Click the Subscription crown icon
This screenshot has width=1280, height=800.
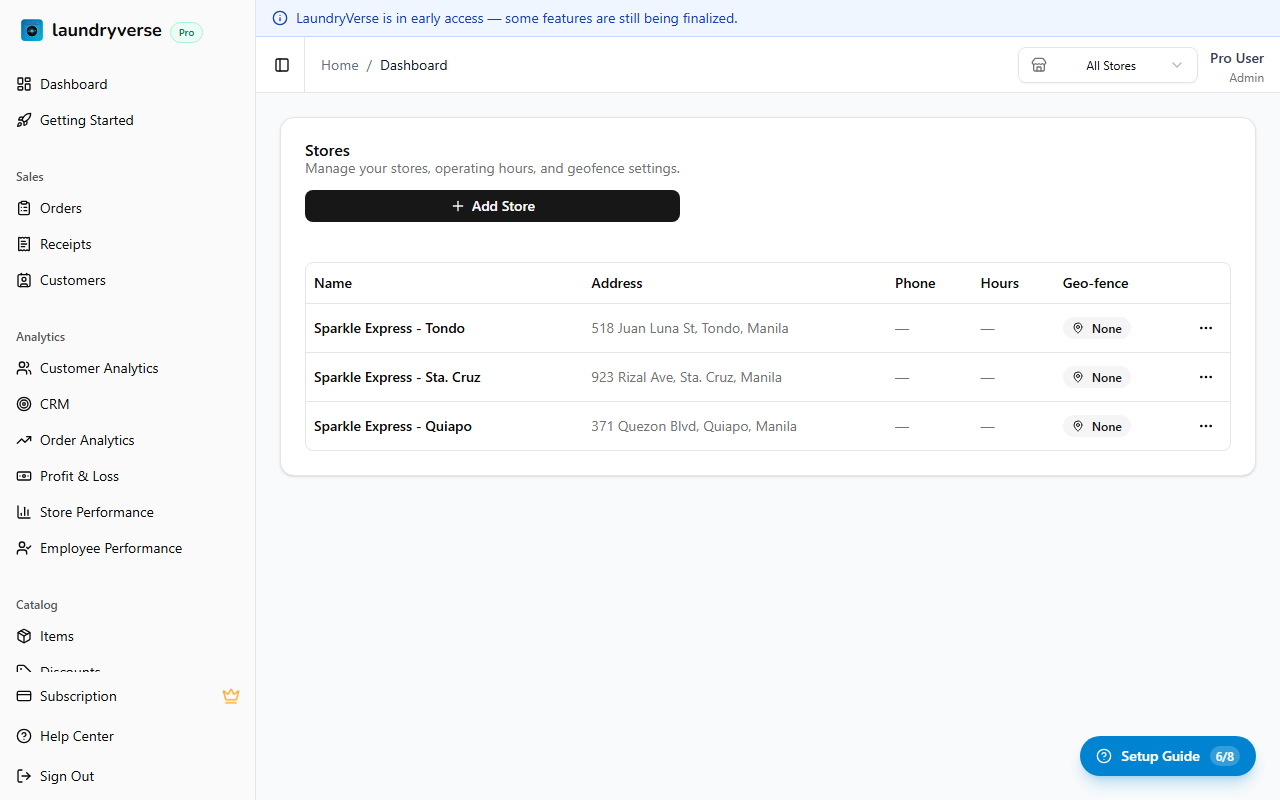point(231,696)
